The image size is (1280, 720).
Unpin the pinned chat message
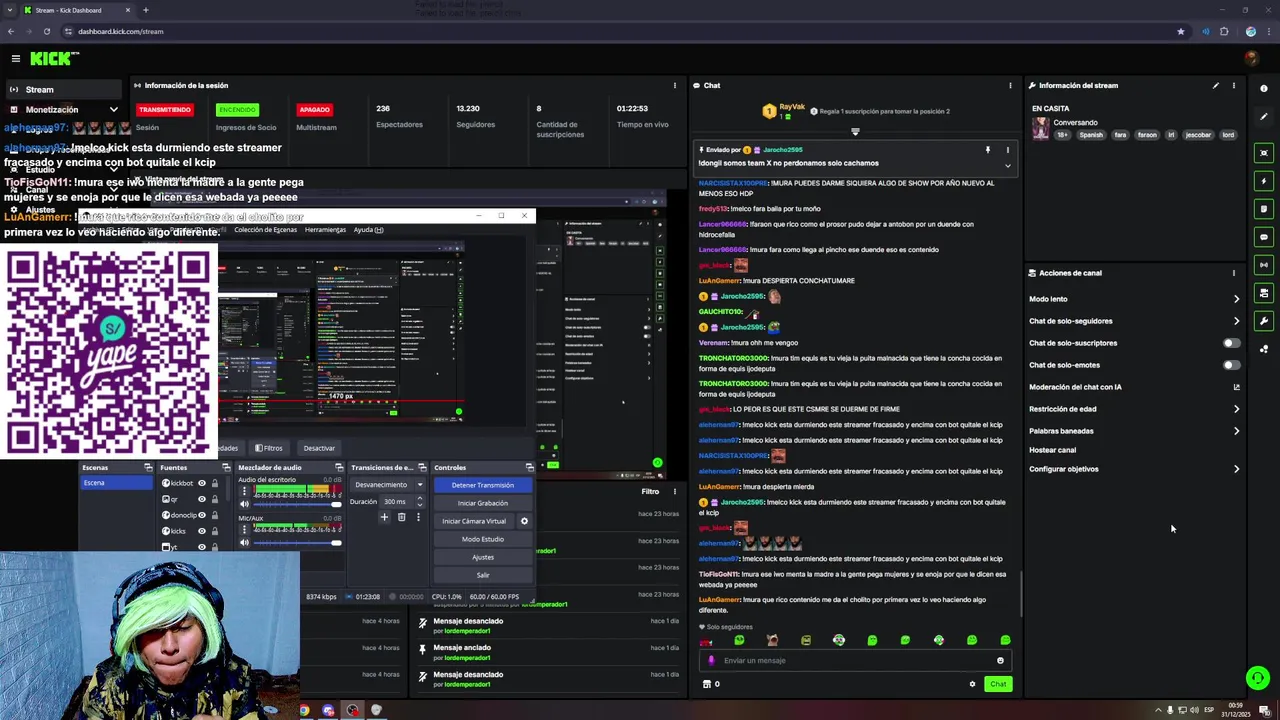(x=987, y=150)
